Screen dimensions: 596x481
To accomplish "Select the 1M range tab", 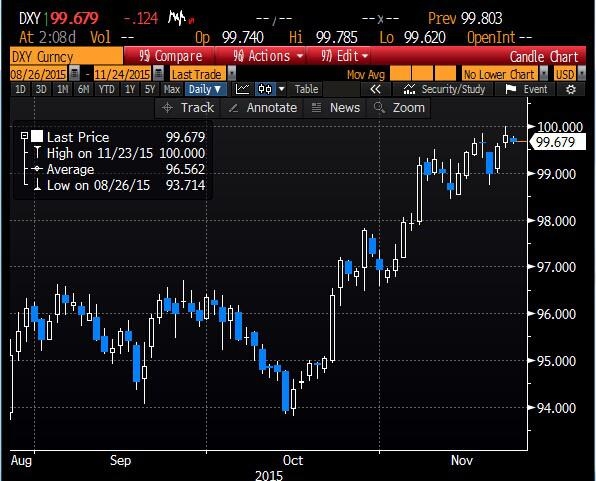I will (x=62, y=89).
